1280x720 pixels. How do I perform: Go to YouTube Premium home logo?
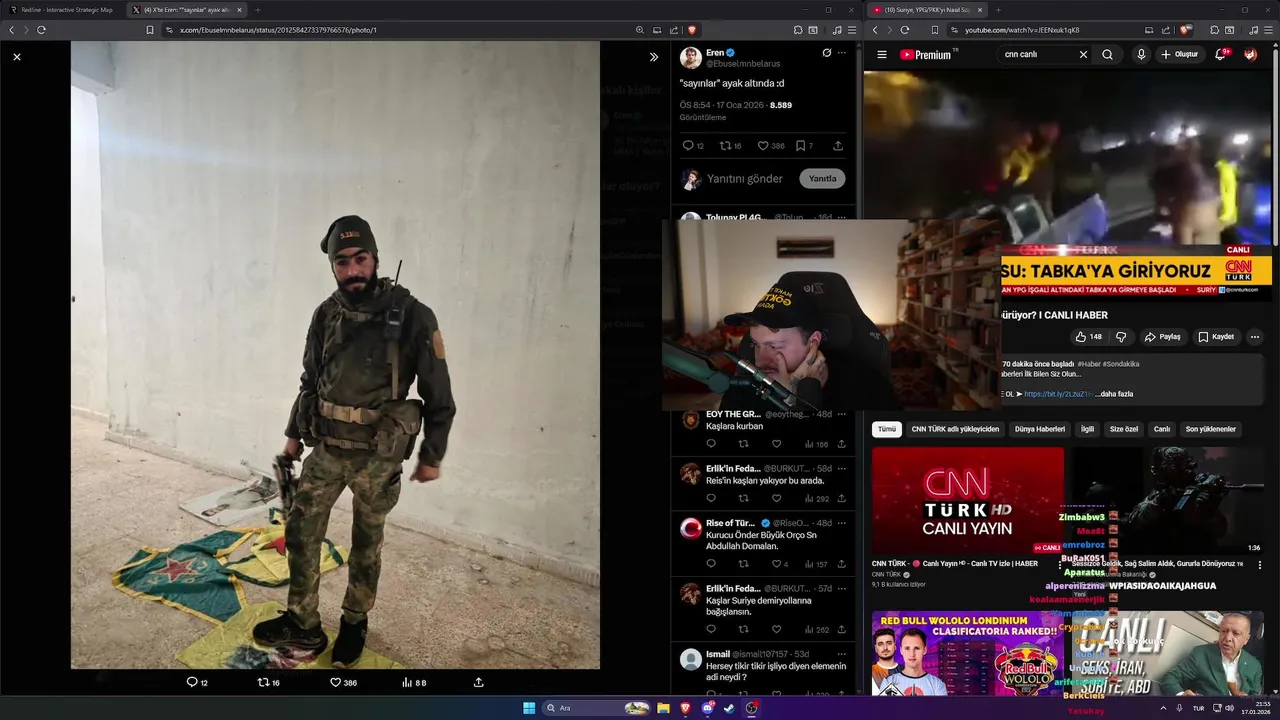pyautogui.click(x=925, y=55)
